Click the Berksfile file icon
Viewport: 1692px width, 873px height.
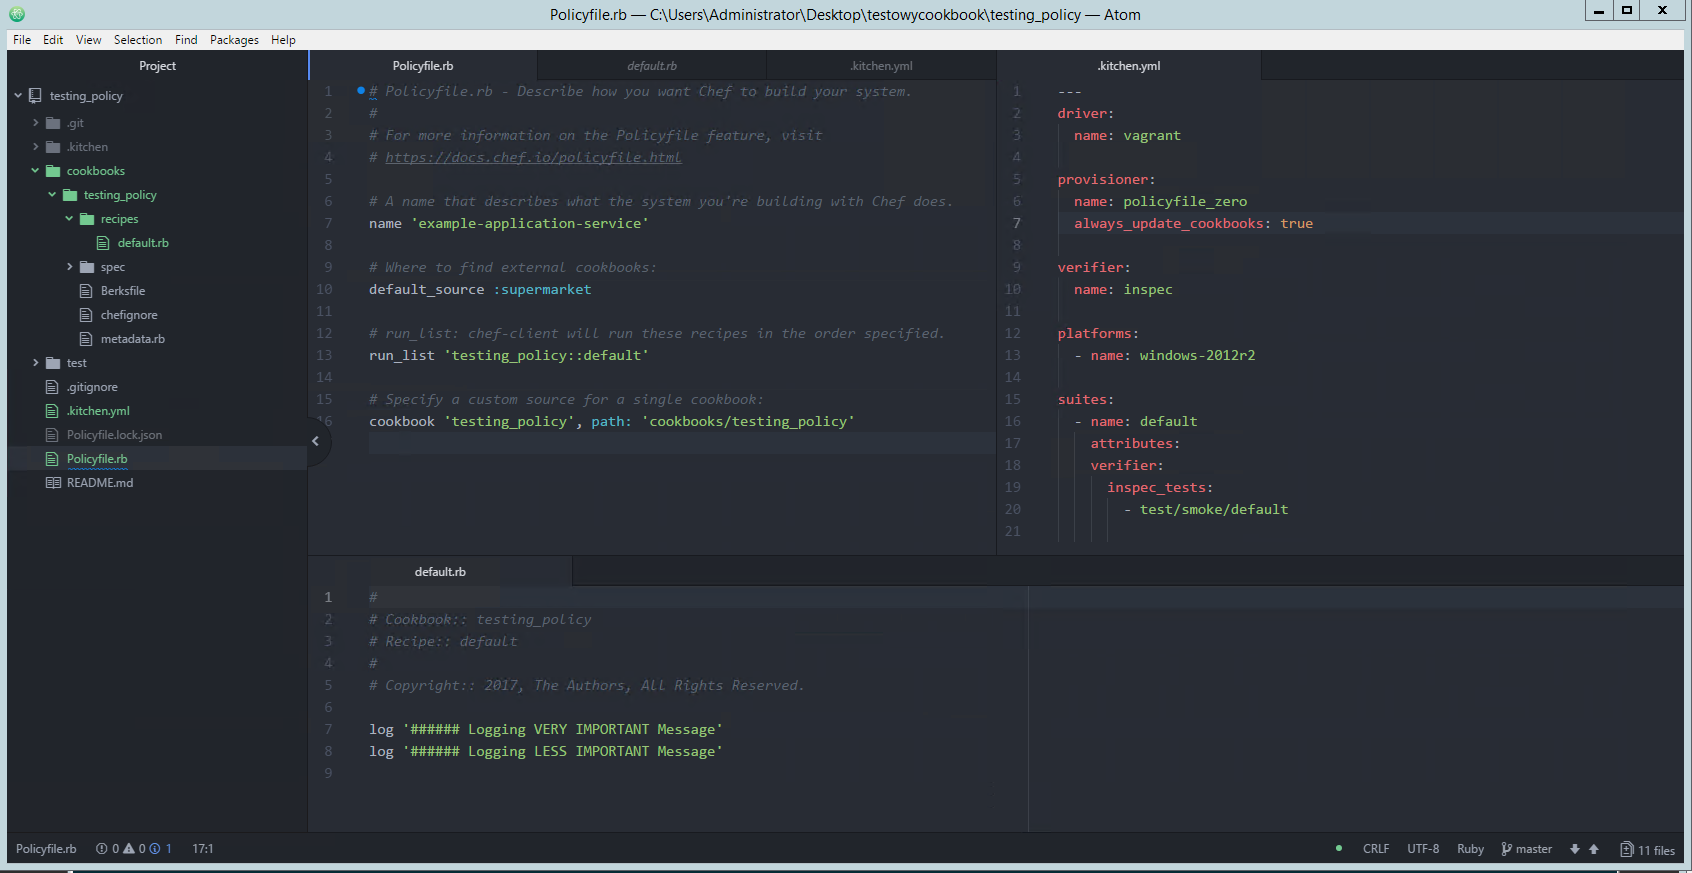(x=86, y=291)
